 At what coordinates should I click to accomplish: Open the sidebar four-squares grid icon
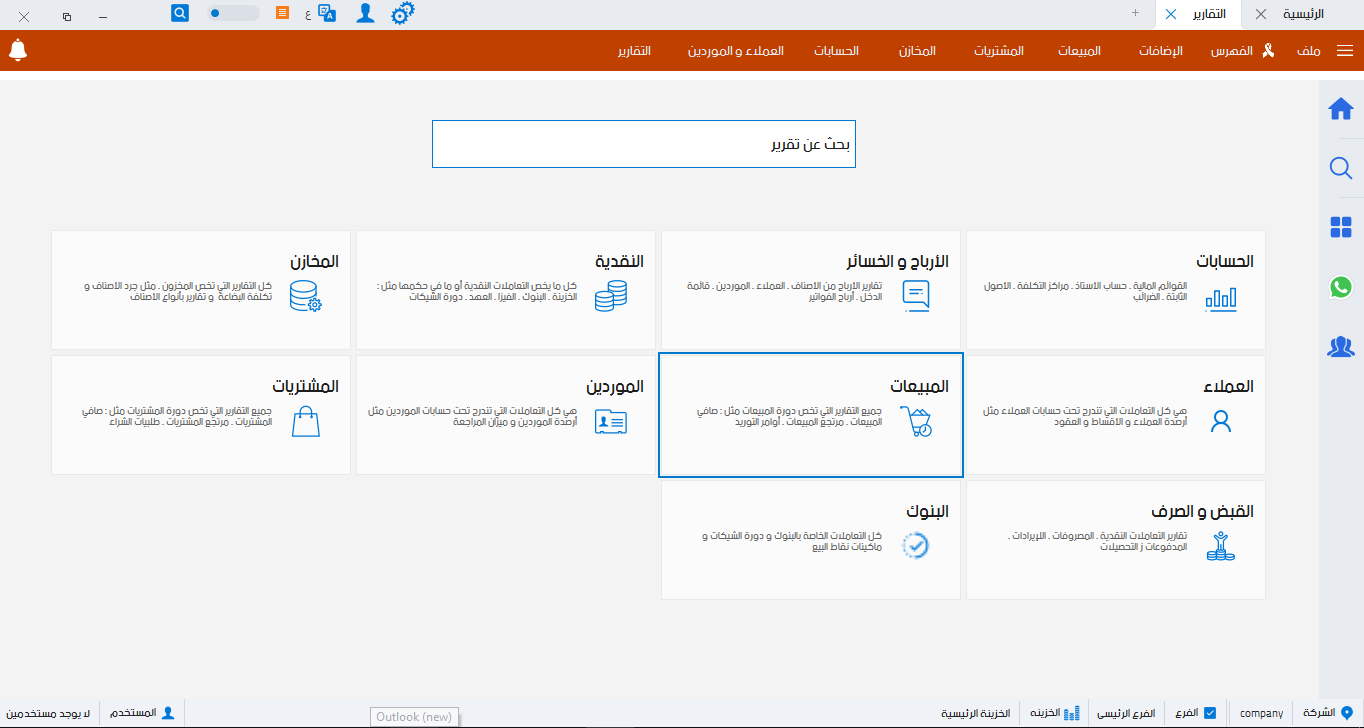(1341, 228)
